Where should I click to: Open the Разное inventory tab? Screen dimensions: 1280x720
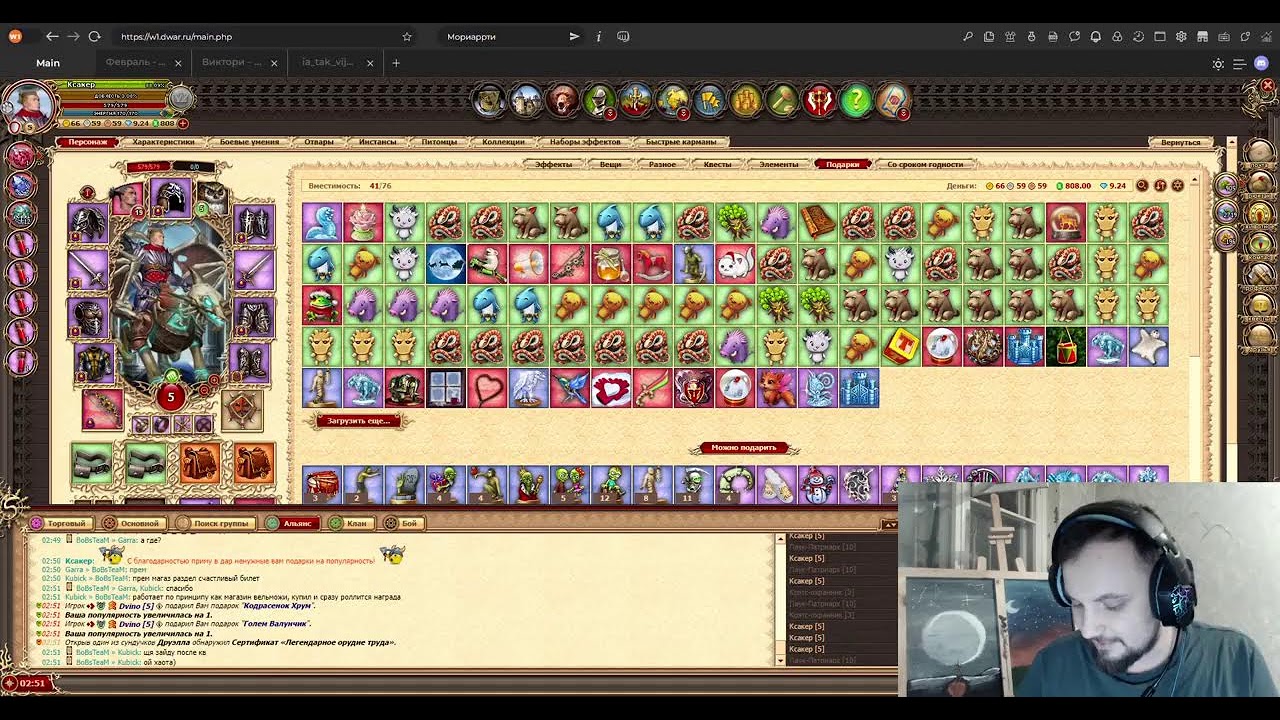[x=662, y=164]
